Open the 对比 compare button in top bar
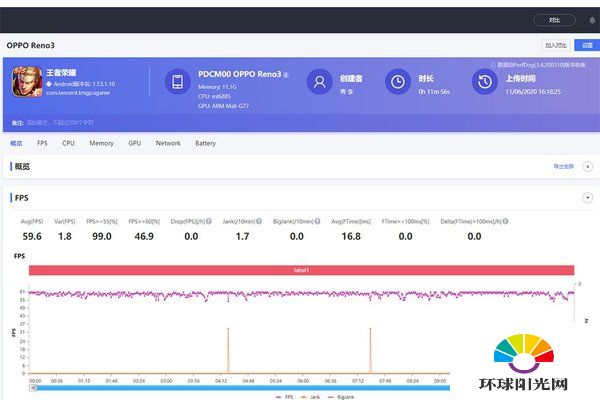The width and height of the screenshot is (600, 400). (x=554, y=20)
